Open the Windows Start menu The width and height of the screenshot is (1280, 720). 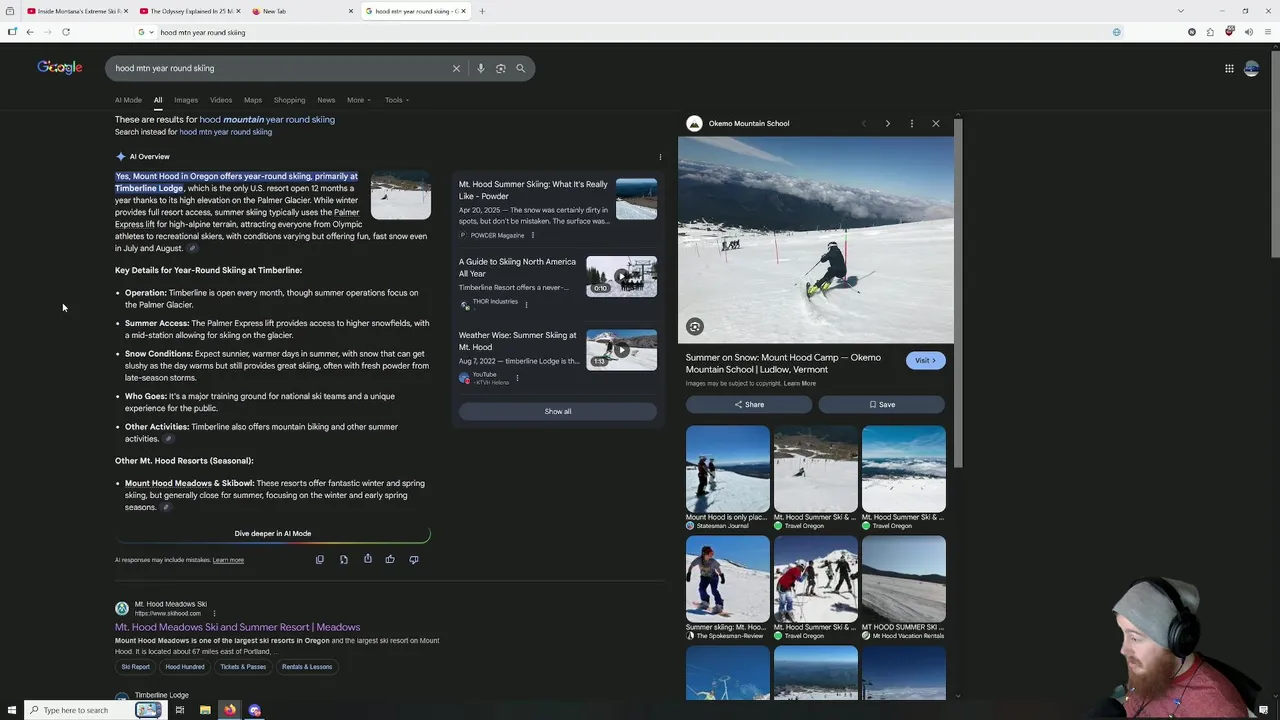(x=12, y=710)
